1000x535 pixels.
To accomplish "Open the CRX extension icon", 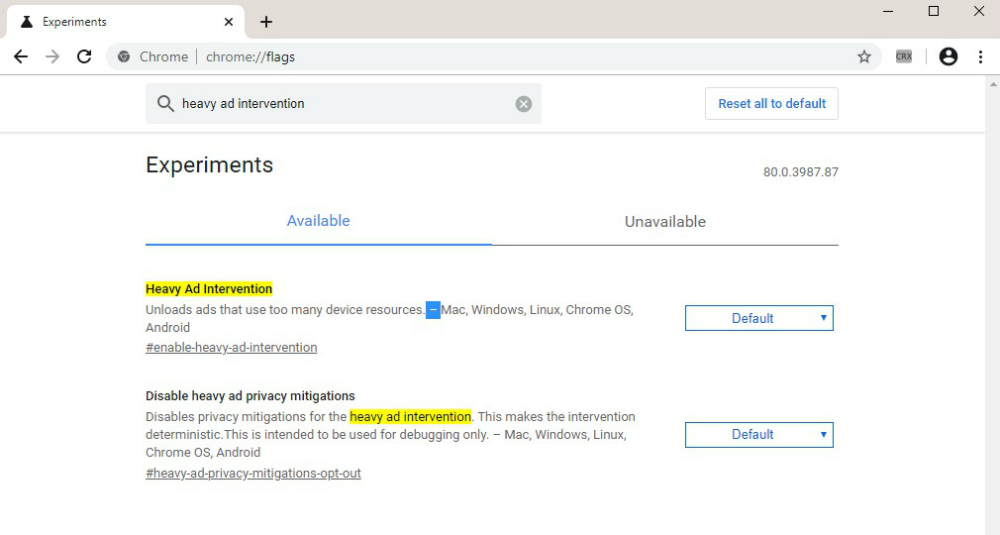I will click(904, 57).
